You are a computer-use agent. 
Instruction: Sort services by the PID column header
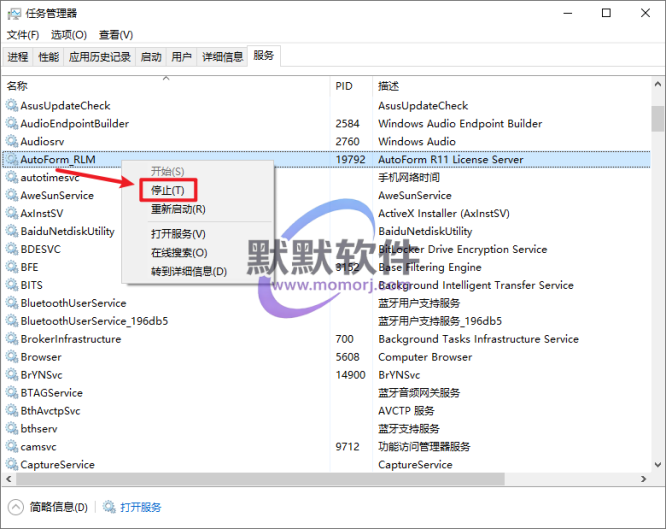[x=344, y=86]
